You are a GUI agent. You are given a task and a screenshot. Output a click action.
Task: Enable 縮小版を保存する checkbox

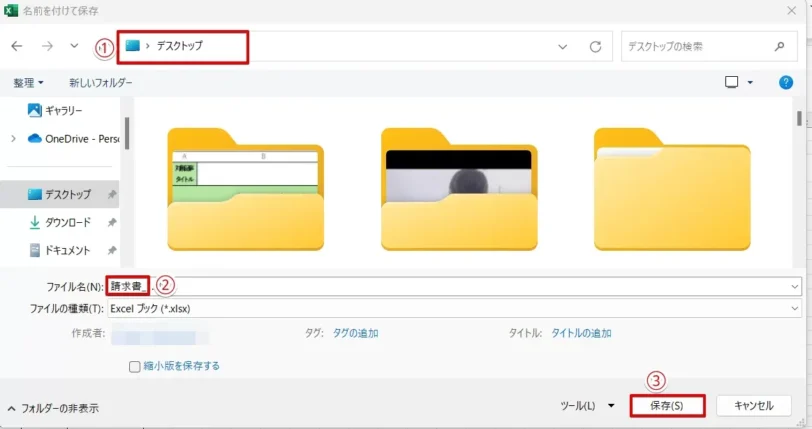point(135,366)
